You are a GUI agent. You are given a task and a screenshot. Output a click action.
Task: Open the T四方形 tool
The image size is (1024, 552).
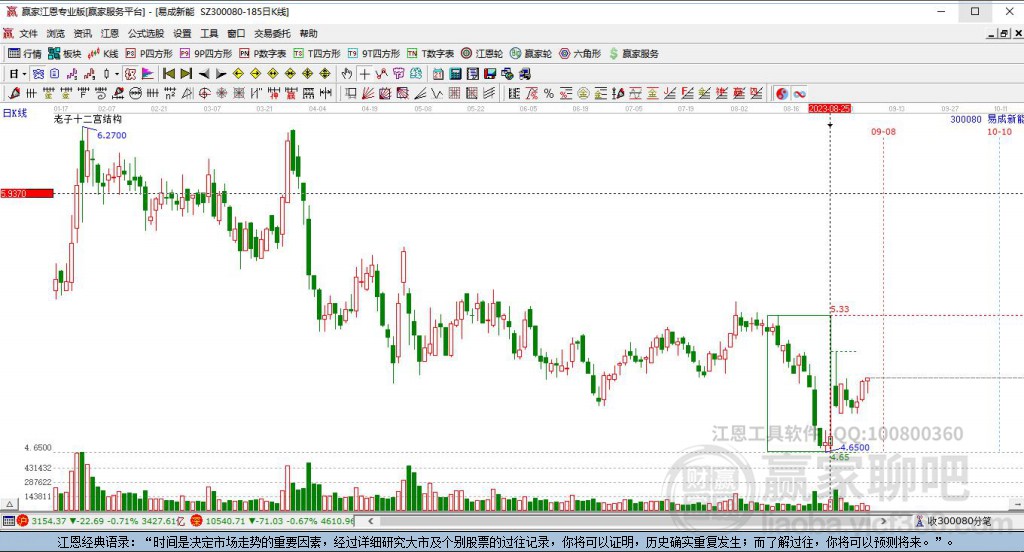click(317, 54)
